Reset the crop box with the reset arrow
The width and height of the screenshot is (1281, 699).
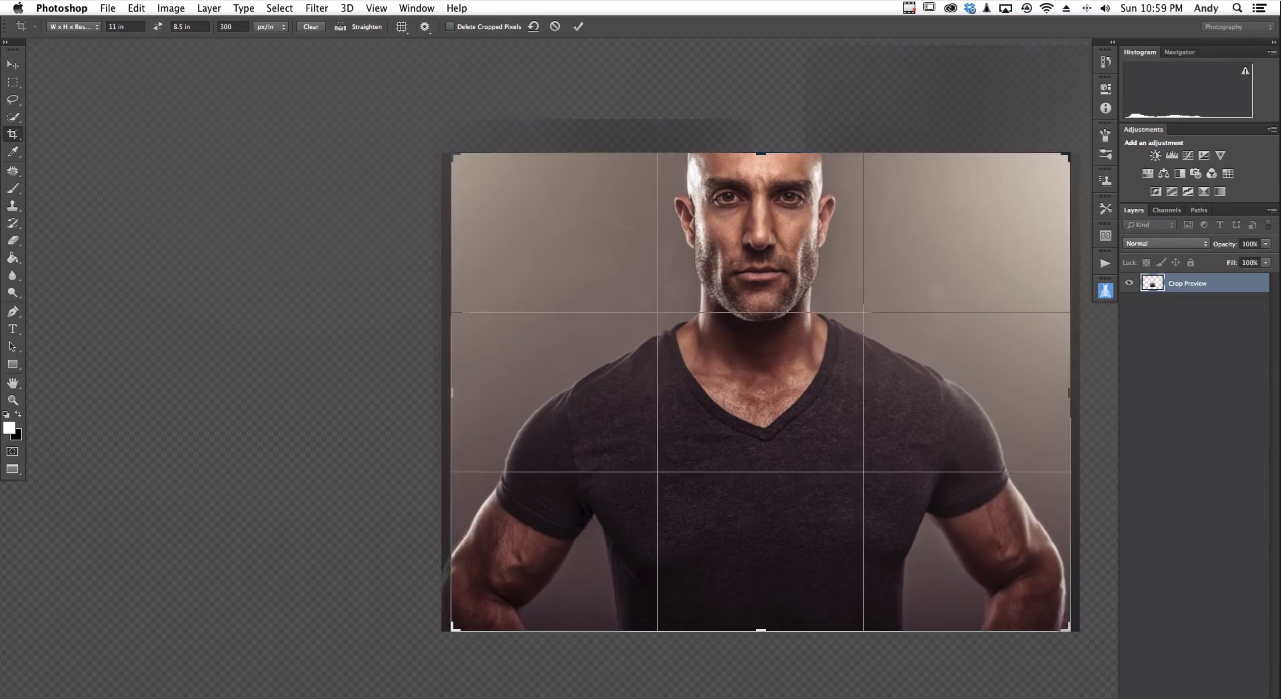(533, 27)
